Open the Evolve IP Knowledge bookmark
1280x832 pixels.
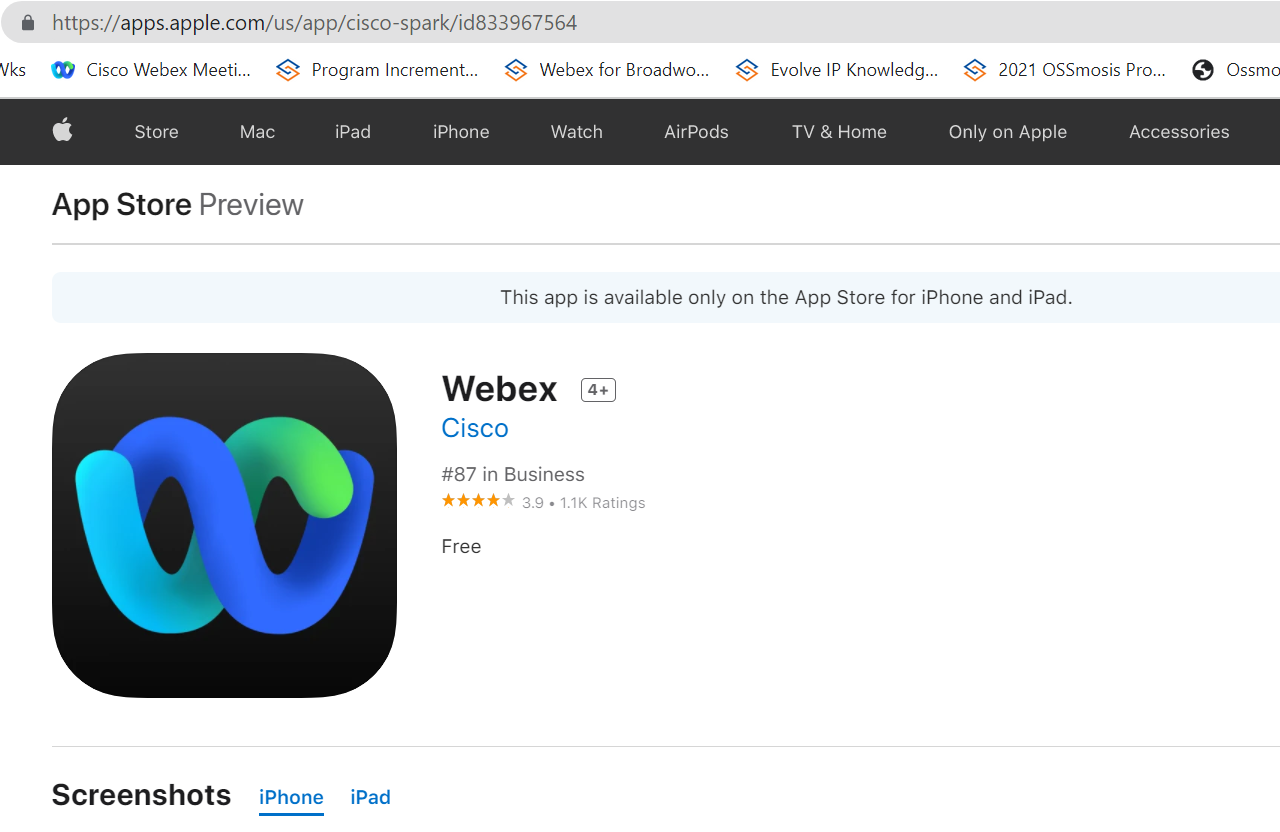point(837,70)
